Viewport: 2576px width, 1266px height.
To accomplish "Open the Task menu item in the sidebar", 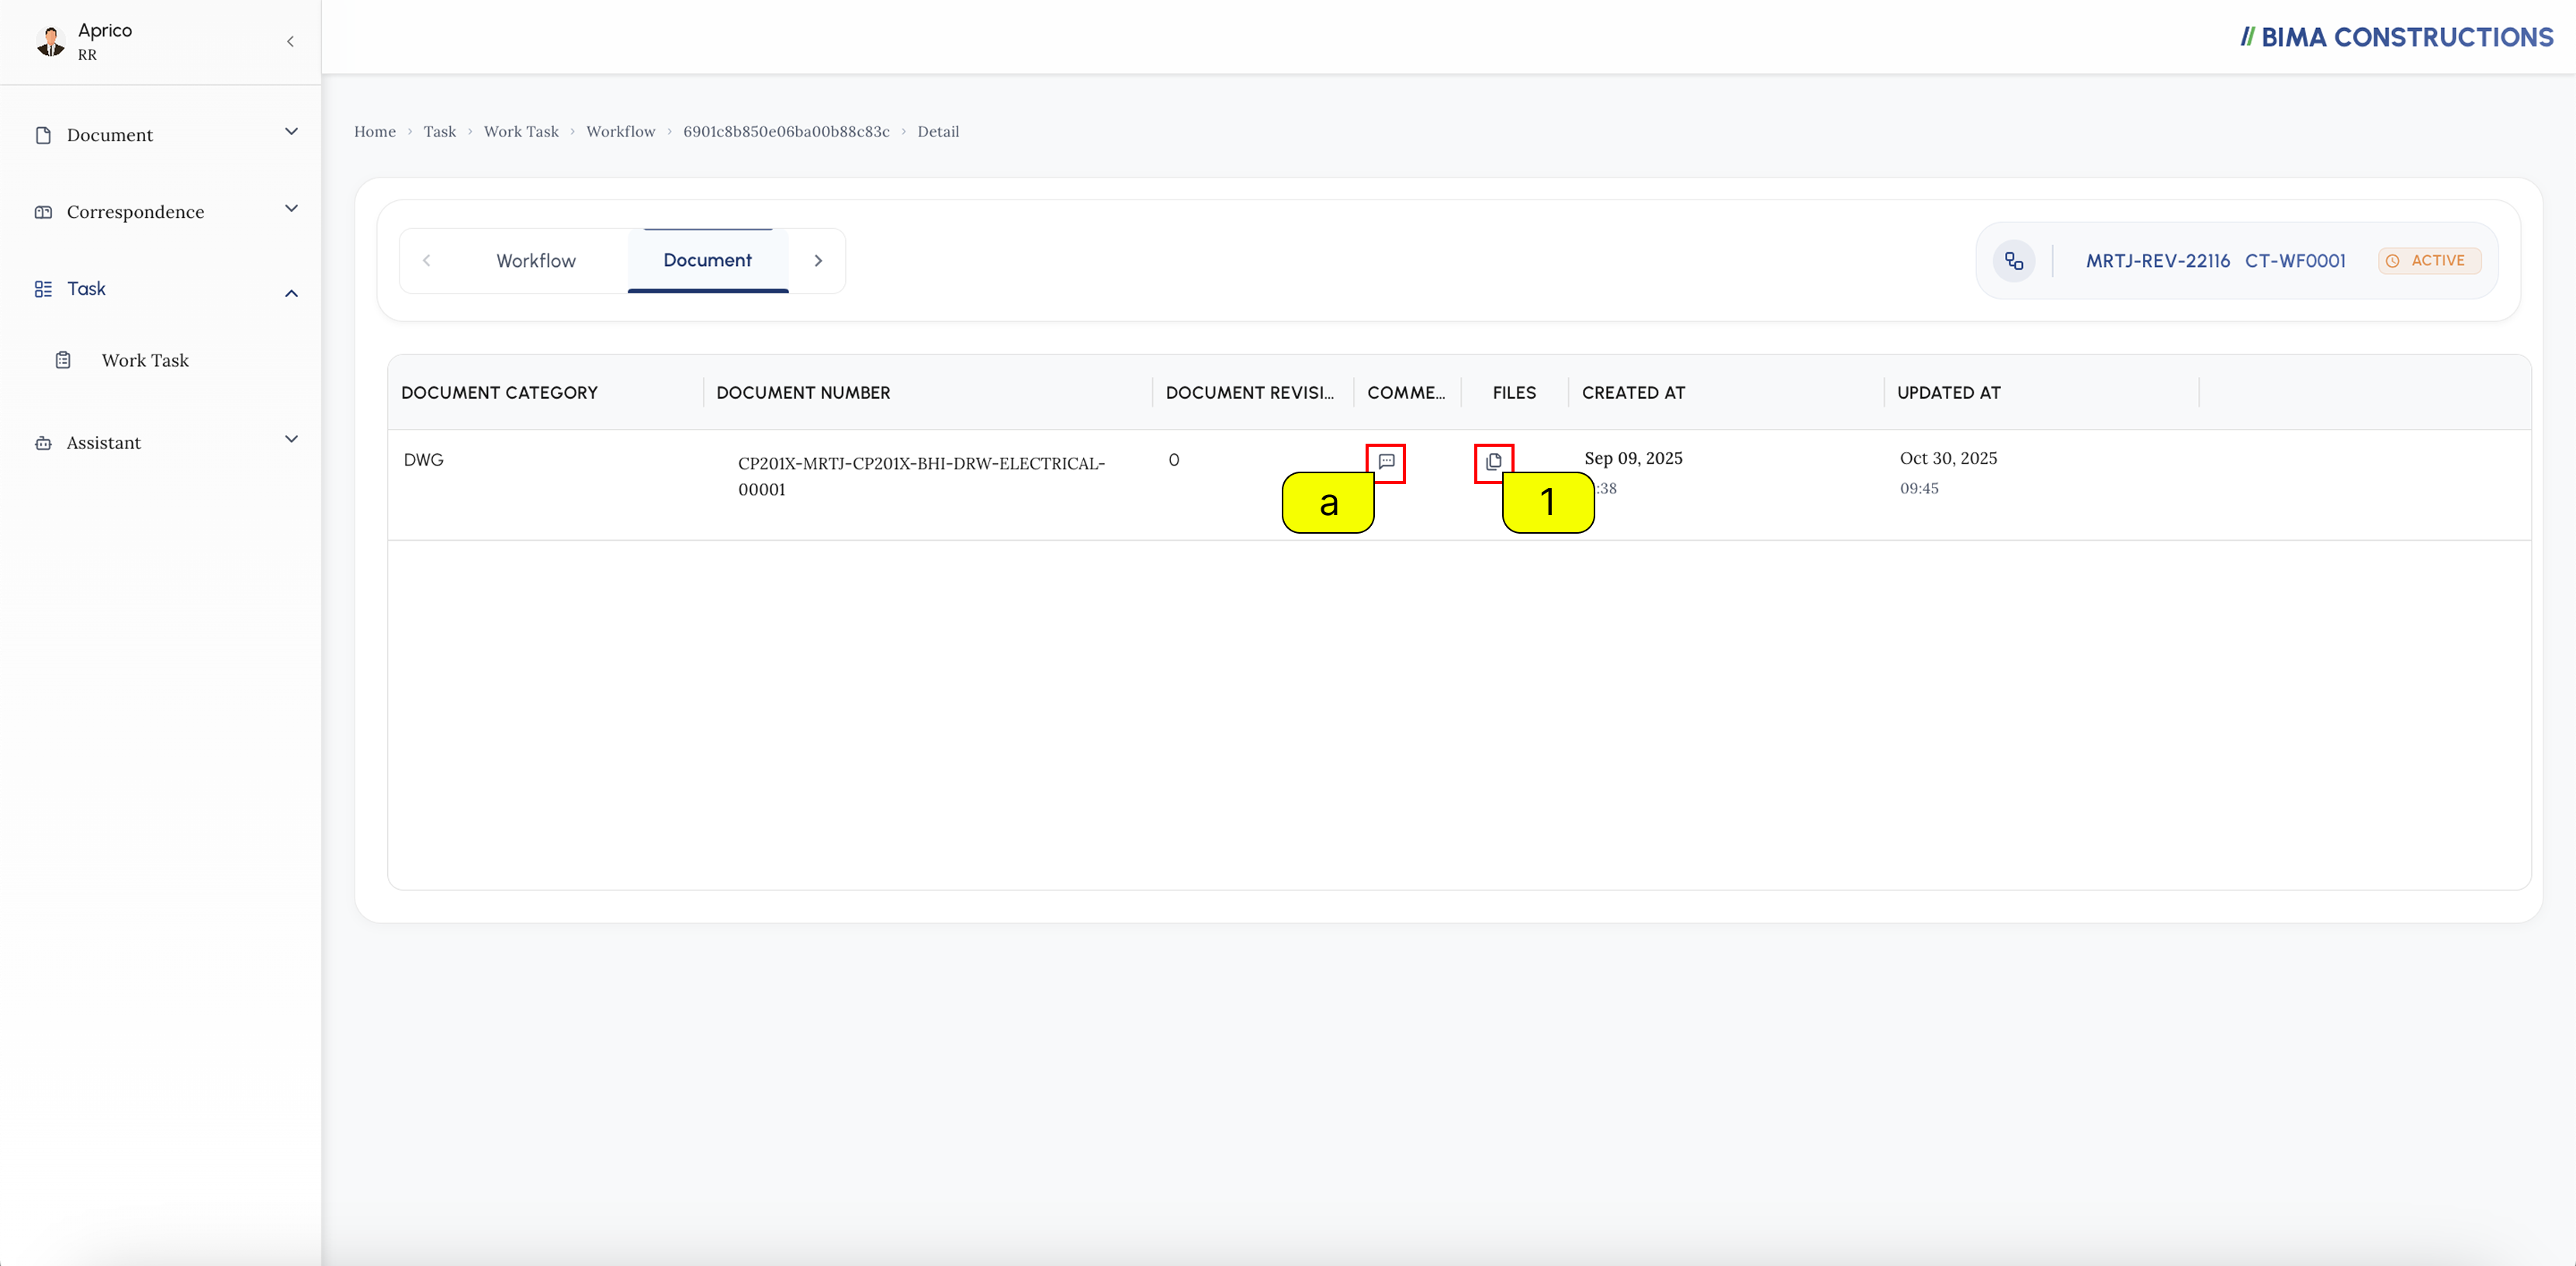I will (86, 289).
